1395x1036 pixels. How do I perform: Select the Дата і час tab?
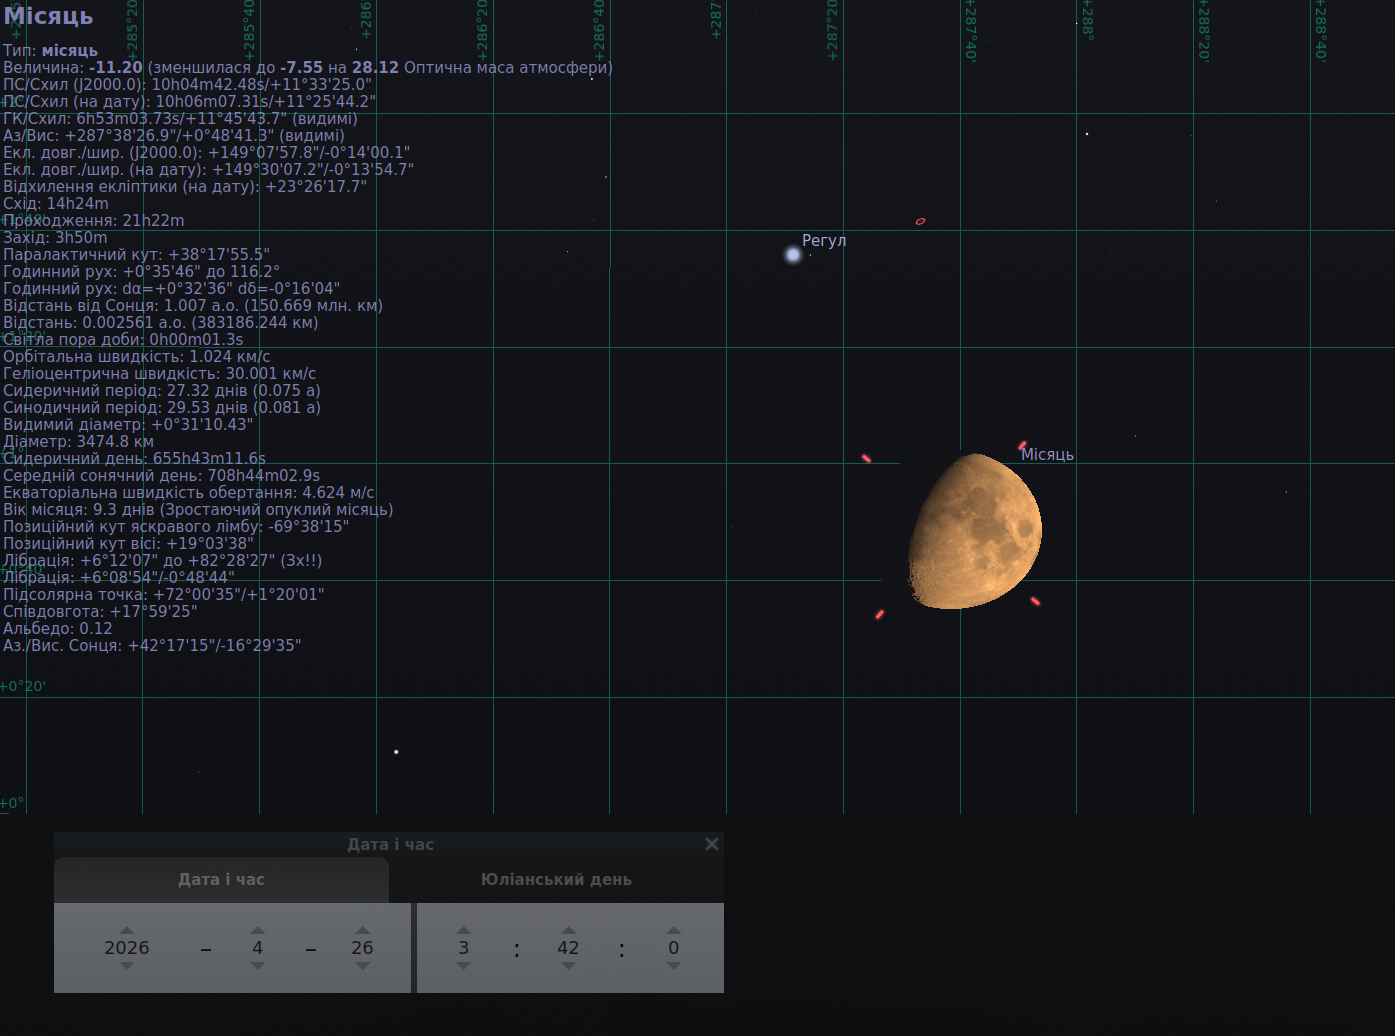[x=221, y=880]
